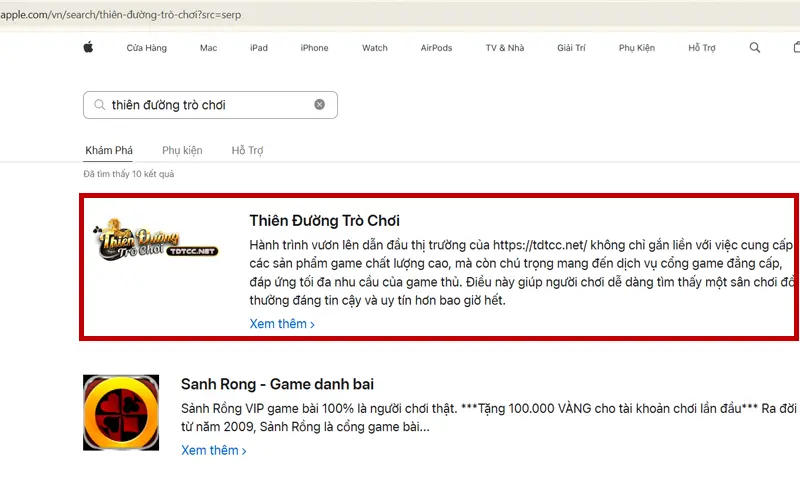Click the Apple logo icon
Screen dimensions: 800x500
88,47
